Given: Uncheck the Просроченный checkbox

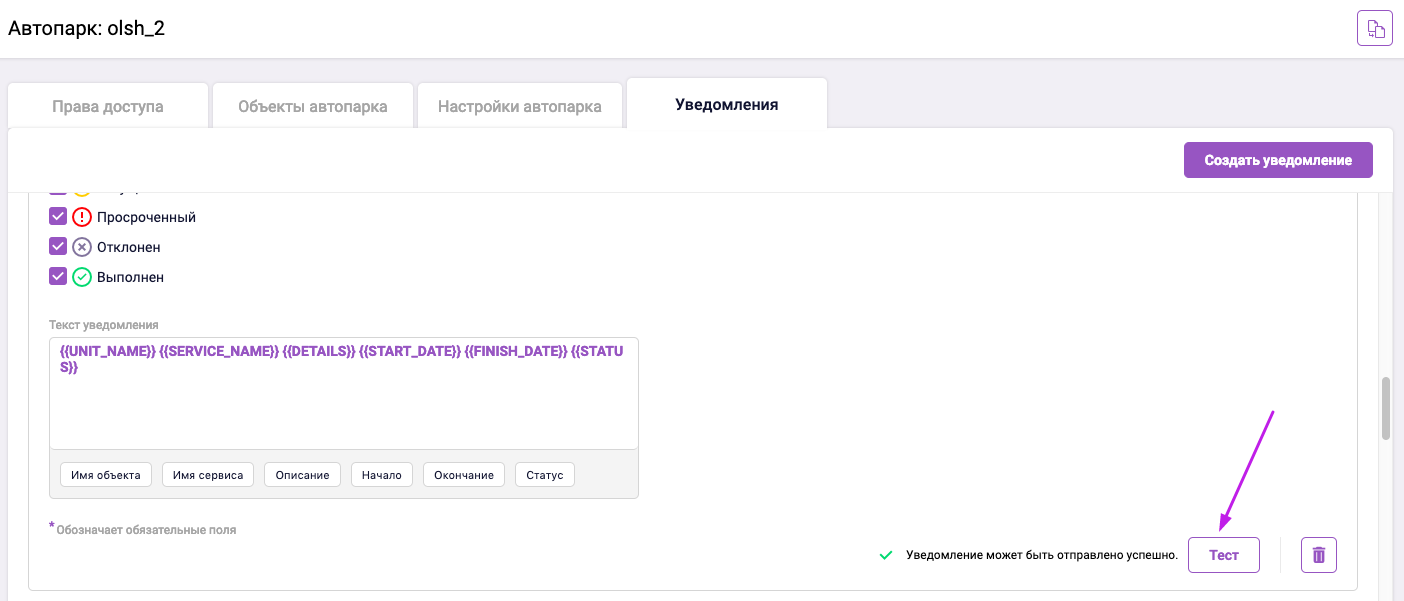Looking at the screenshot, I should click(x=58, y=217).
